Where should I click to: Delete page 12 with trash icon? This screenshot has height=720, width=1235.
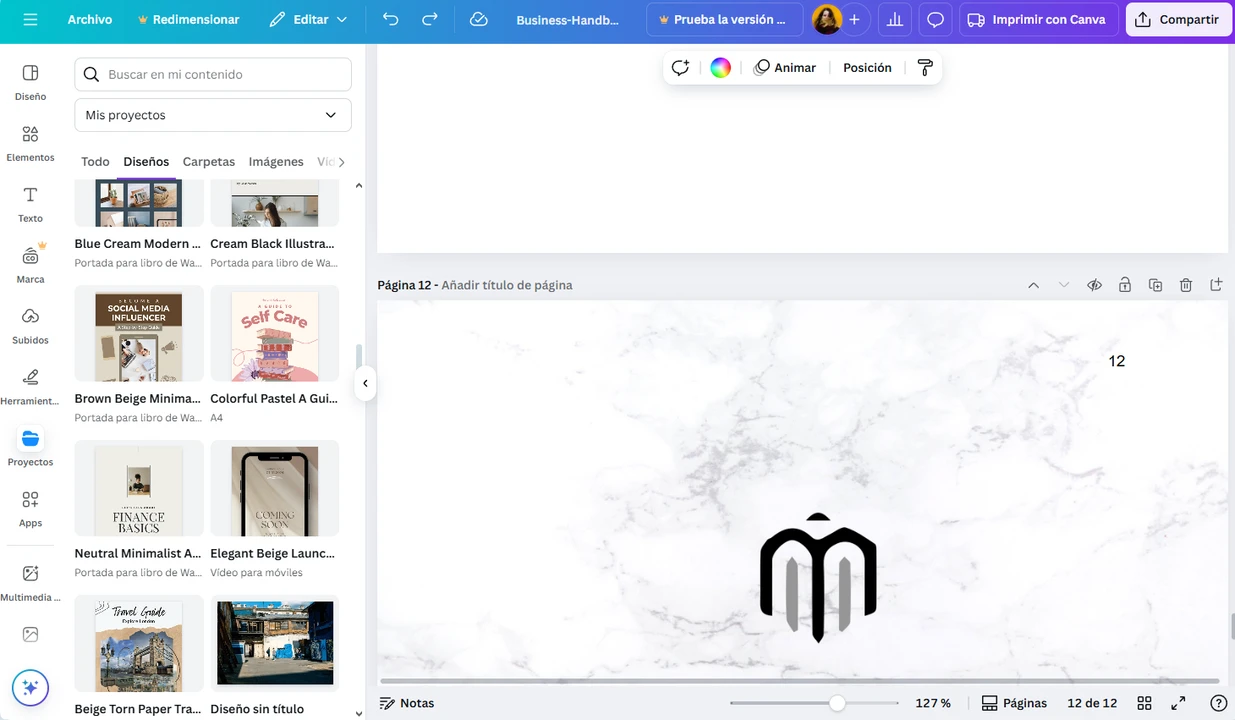[x=1186, y=285]
